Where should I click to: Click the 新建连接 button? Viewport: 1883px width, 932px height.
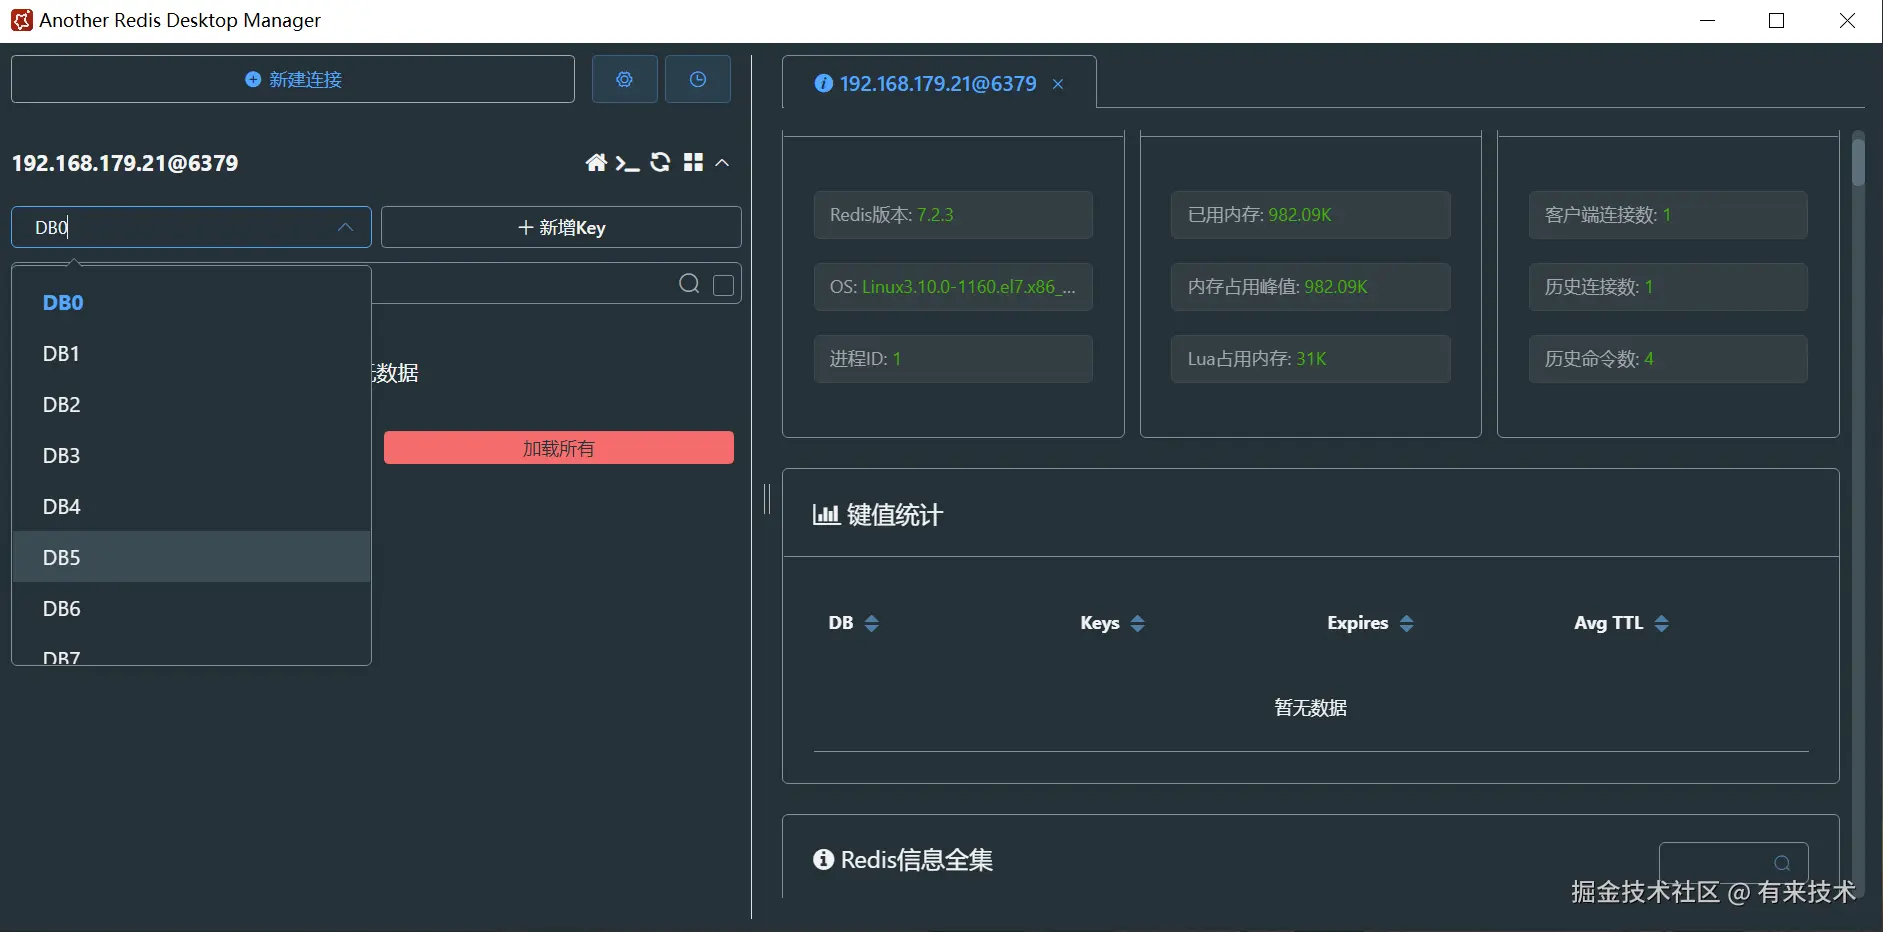point(293,79)
